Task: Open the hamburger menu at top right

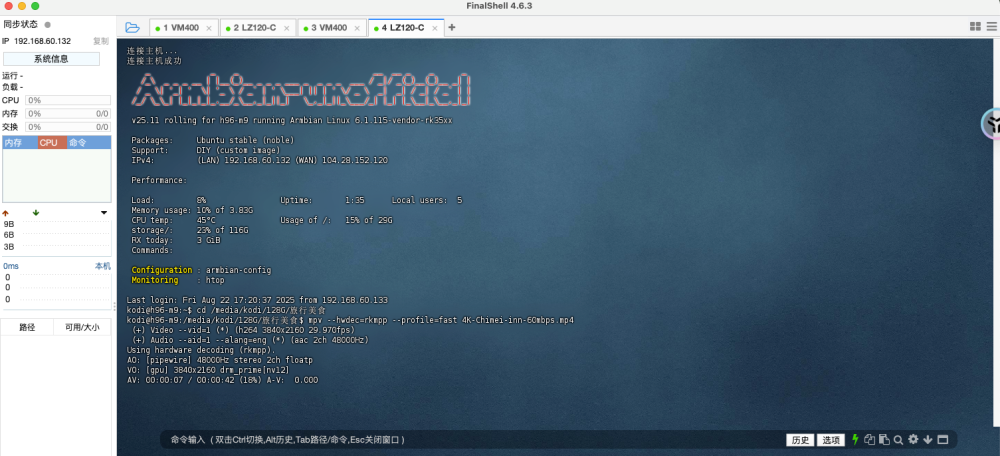Action: [x=992, y=27]
